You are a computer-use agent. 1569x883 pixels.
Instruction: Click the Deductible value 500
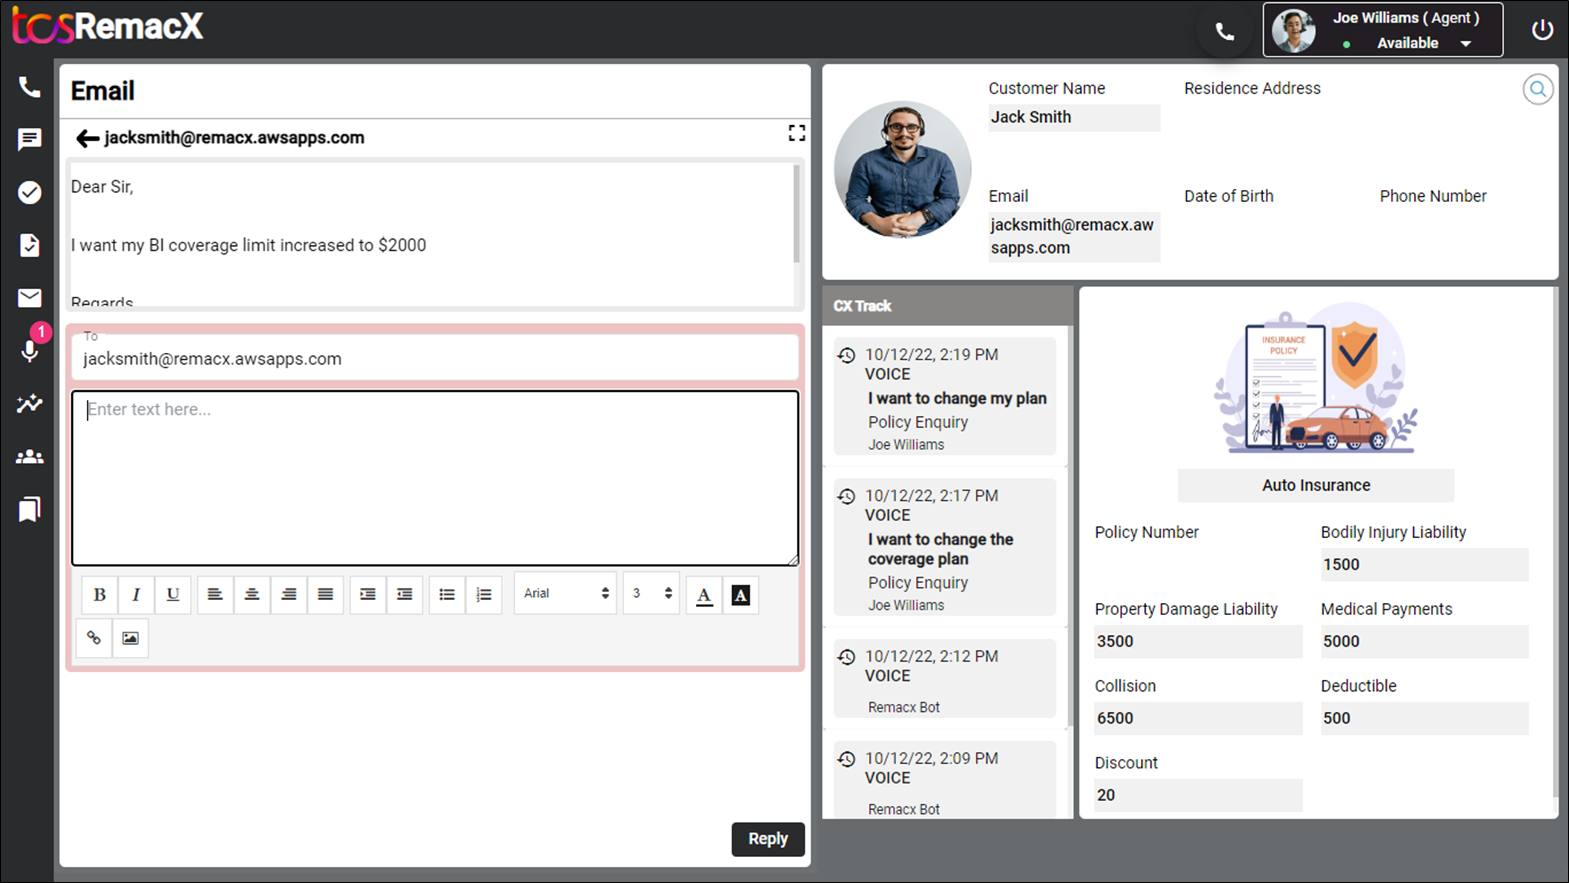click(1424, 718)
